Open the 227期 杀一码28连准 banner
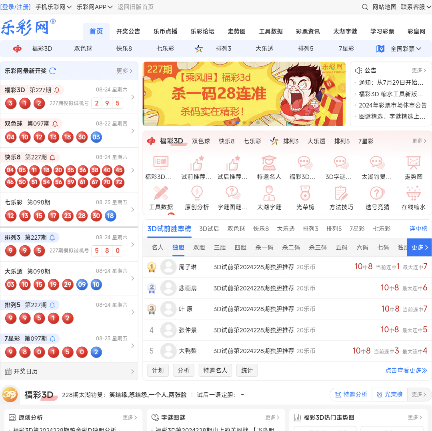This screenshot has width=432, height=431. [244, 94]
